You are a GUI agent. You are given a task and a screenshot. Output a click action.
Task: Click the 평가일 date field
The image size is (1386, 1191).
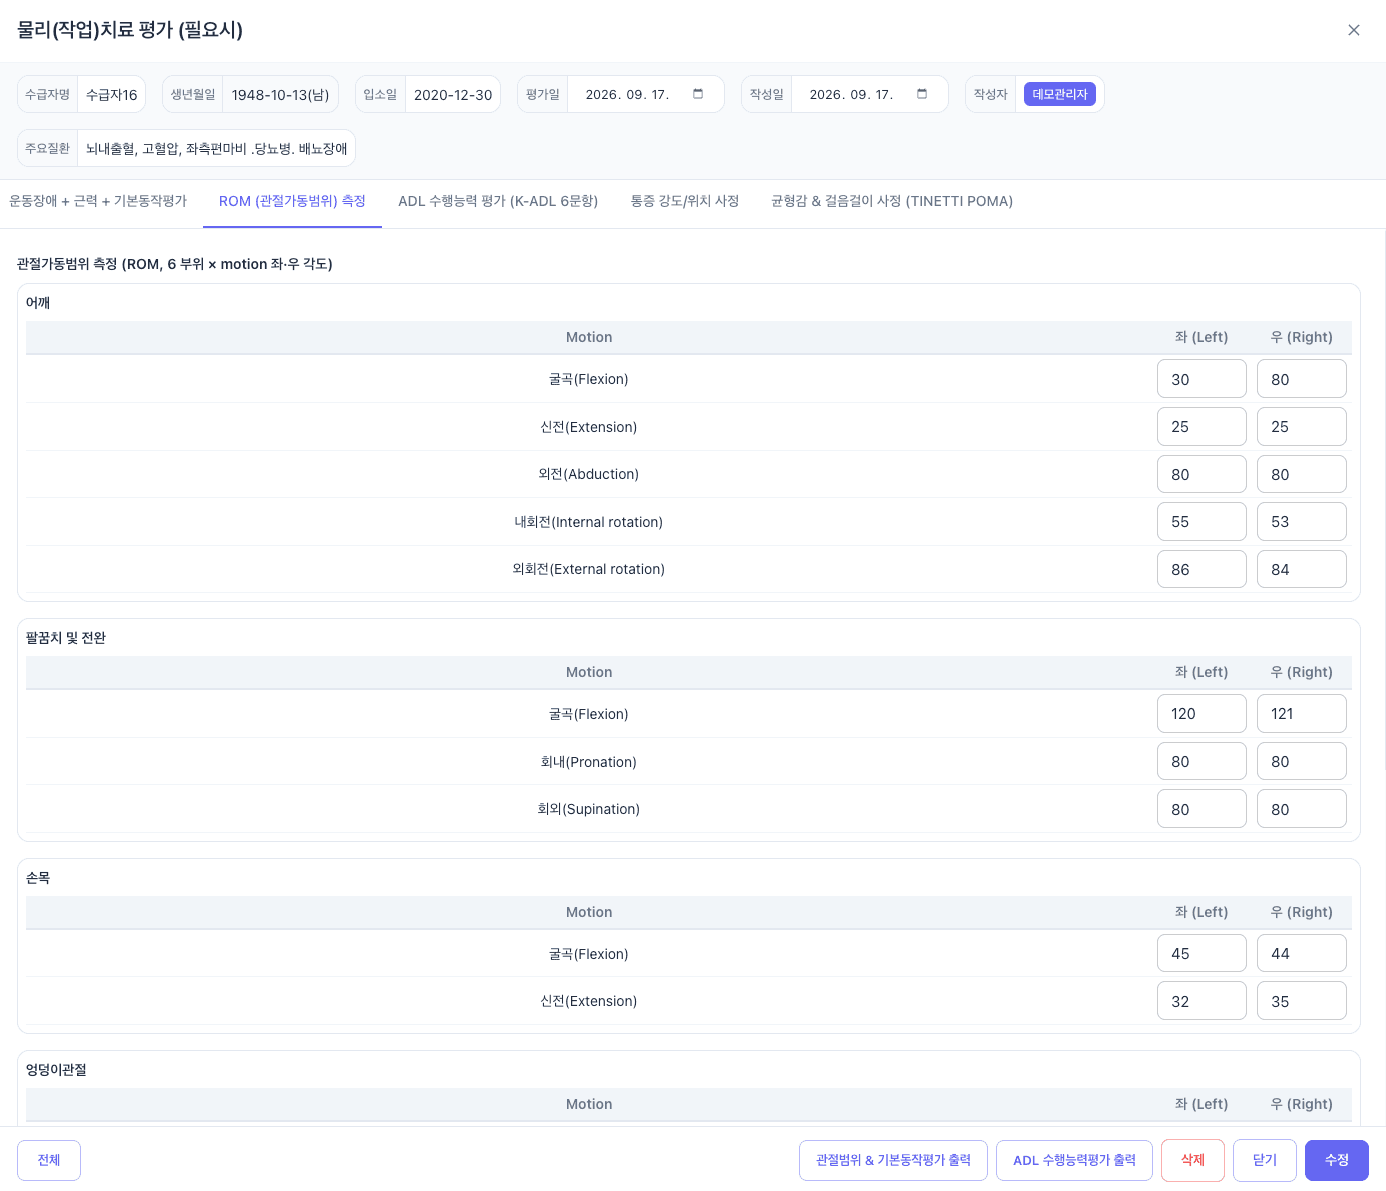coord(645,94)
